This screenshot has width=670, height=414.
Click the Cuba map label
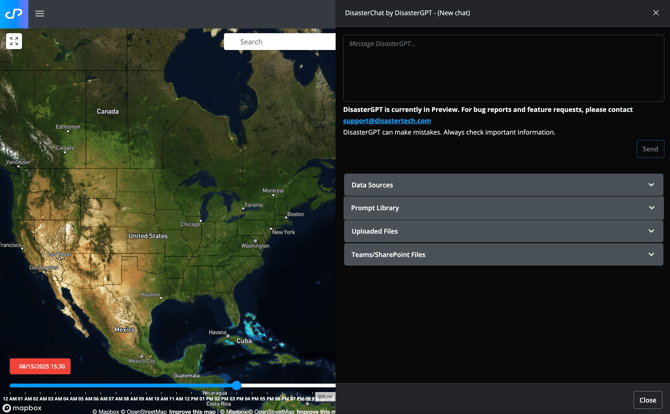point(244,341)
